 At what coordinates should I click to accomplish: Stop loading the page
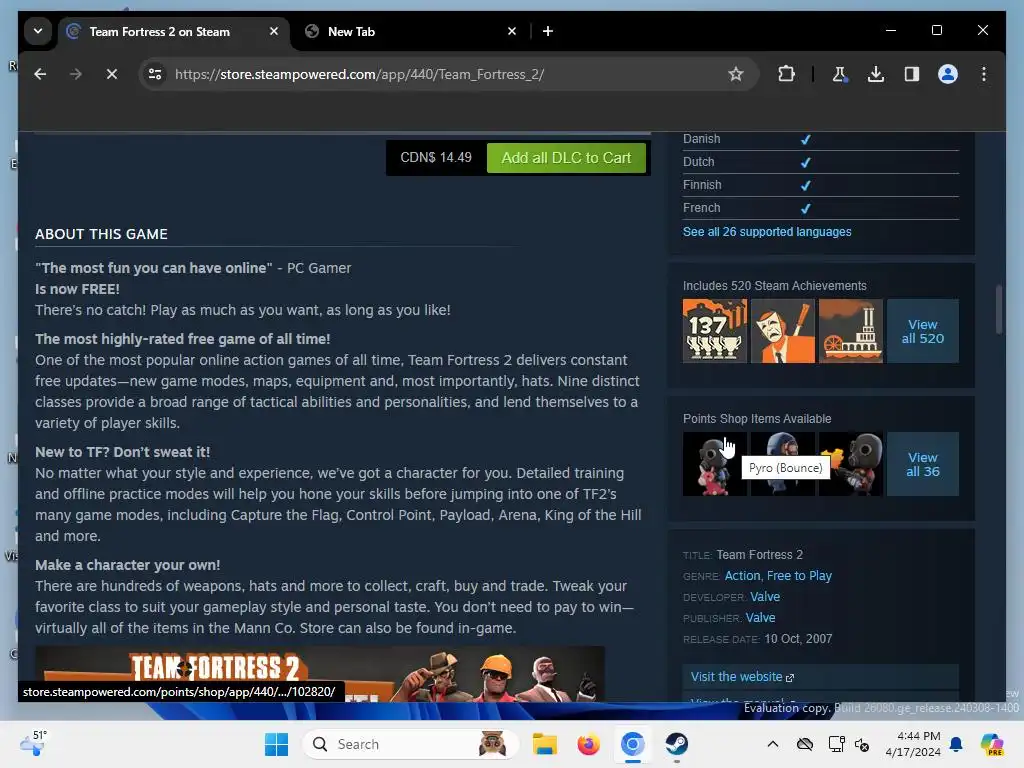[112, 74]
